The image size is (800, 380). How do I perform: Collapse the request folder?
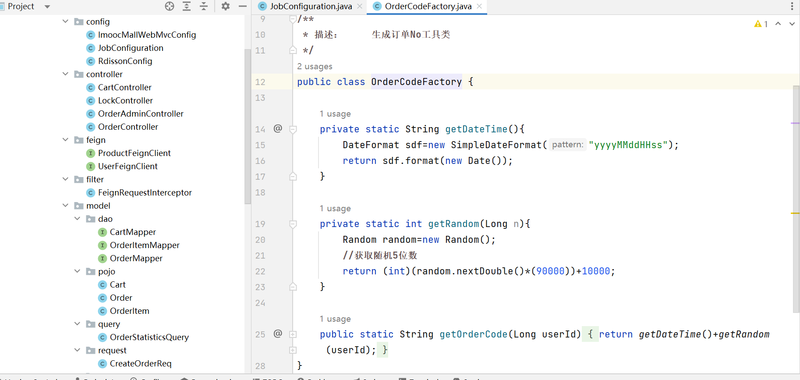pos(77,350)
